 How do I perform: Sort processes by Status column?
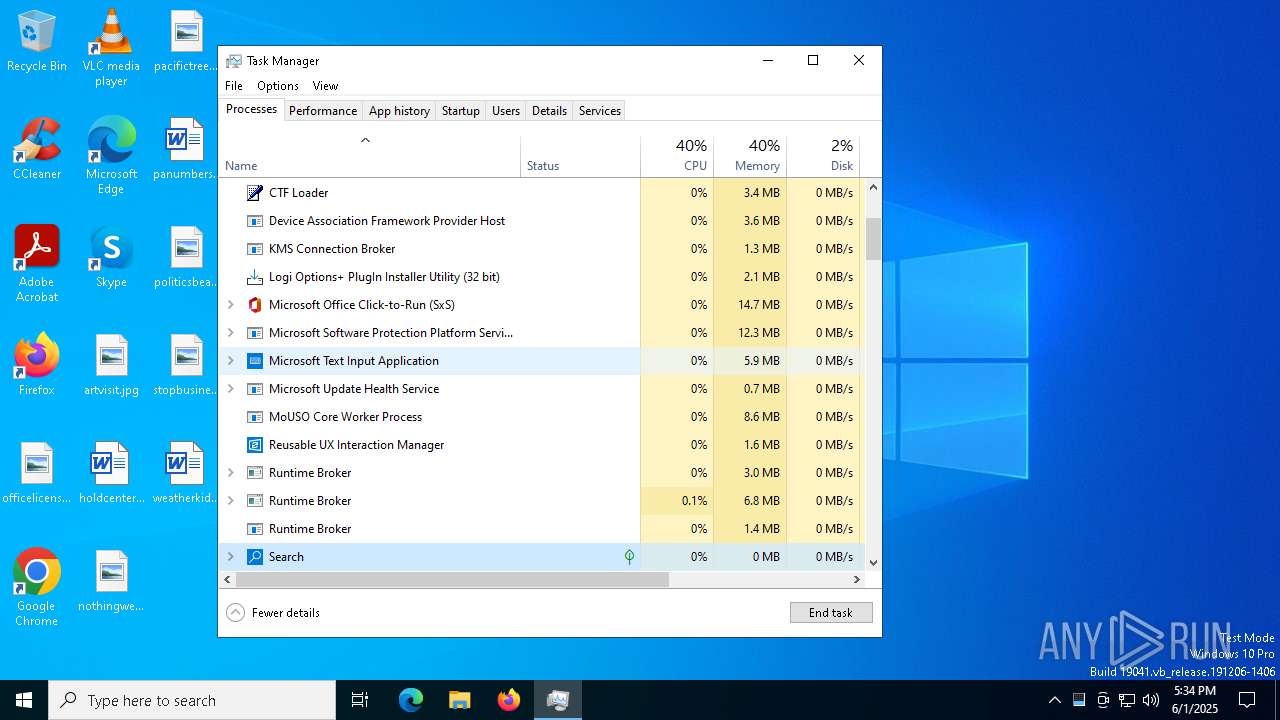[x=580, y=154]
